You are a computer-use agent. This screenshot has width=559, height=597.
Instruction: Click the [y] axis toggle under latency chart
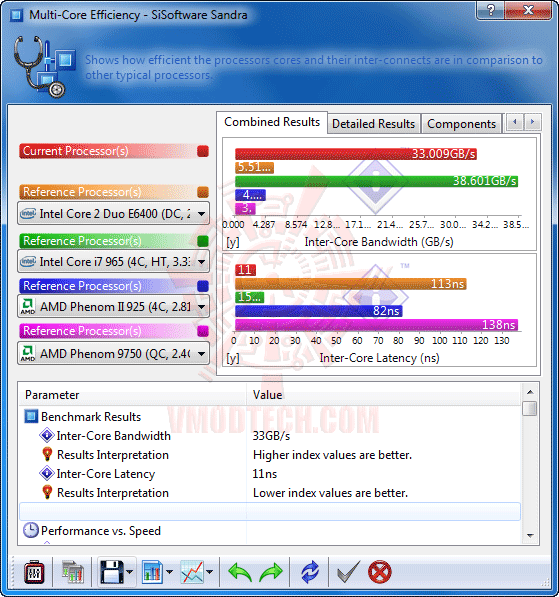click(233, 358)
